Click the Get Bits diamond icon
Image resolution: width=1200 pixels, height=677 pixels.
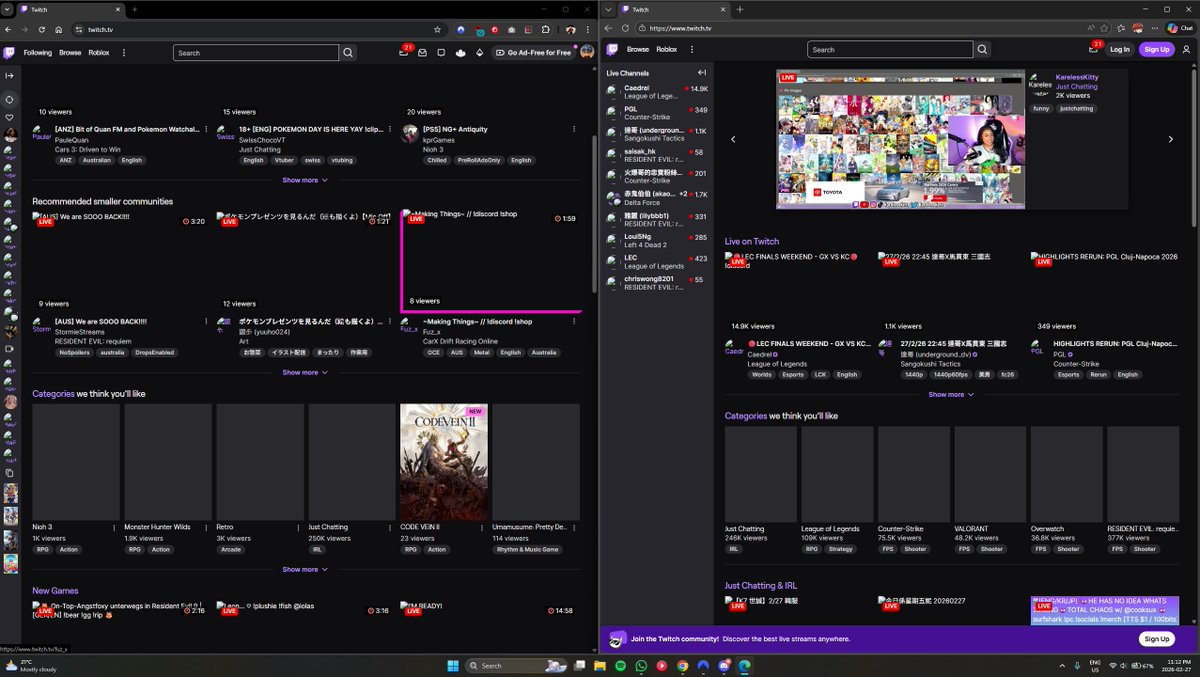[479, 52]
